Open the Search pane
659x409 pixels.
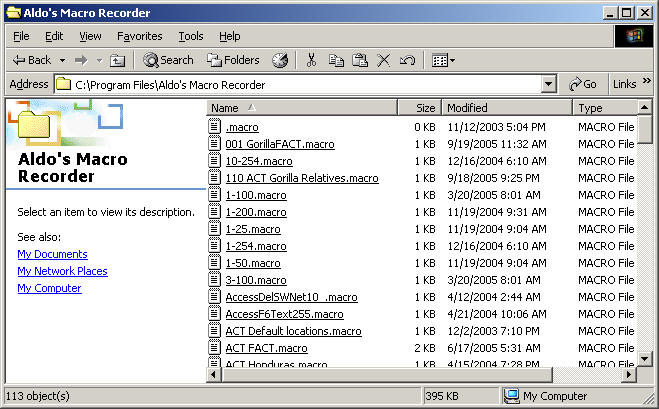click(x=168, y=61)
